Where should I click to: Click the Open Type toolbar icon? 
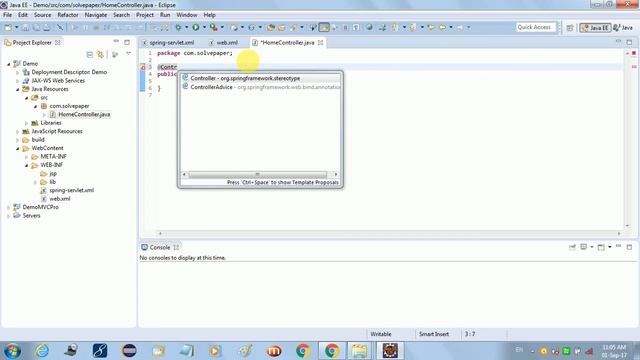pos(271,27)
